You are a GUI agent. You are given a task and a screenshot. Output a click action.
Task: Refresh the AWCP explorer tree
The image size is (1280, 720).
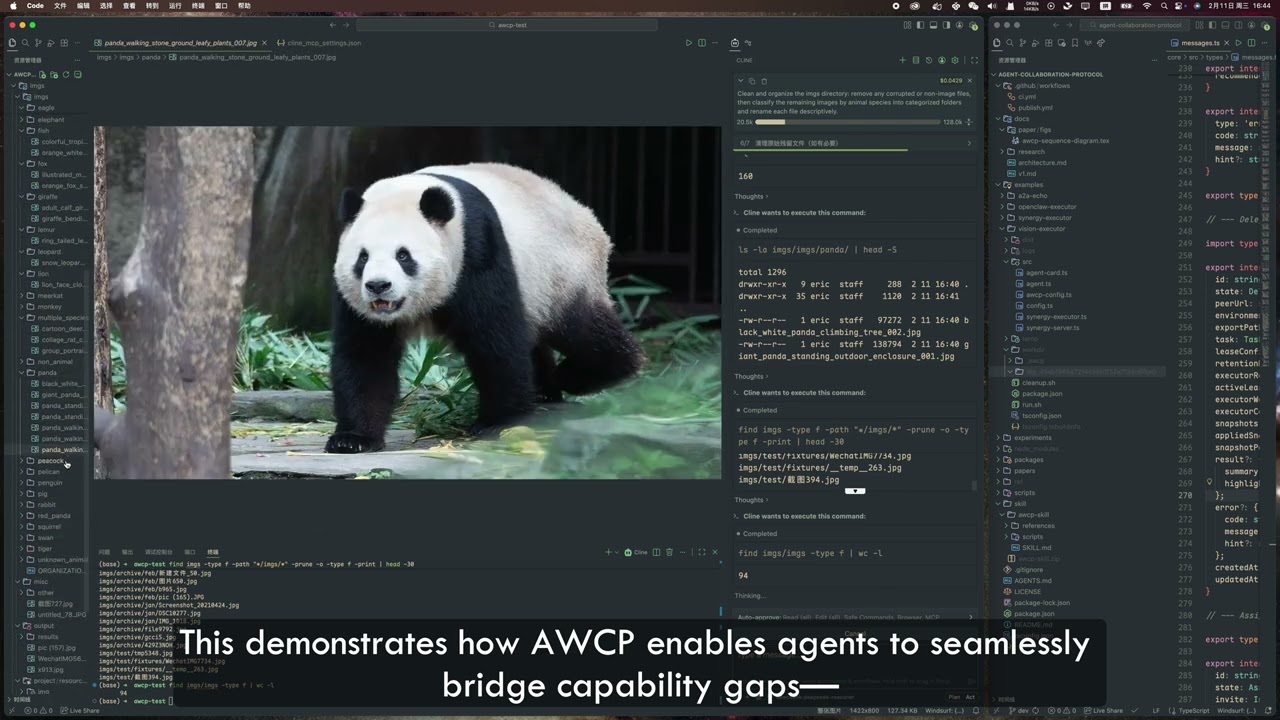point(66,74)
